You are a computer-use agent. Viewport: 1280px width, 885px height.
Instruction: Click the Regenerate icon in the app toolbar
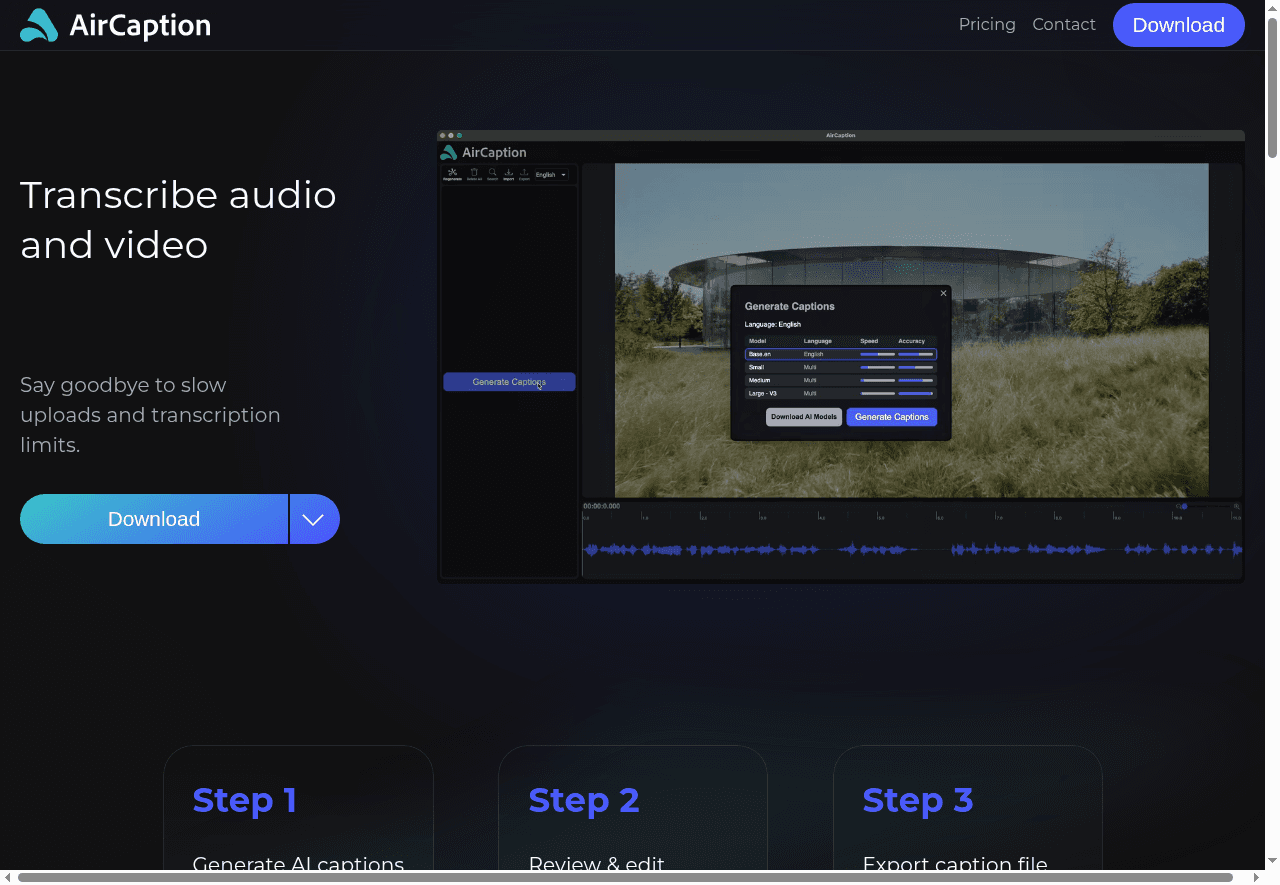click(452, 174)
